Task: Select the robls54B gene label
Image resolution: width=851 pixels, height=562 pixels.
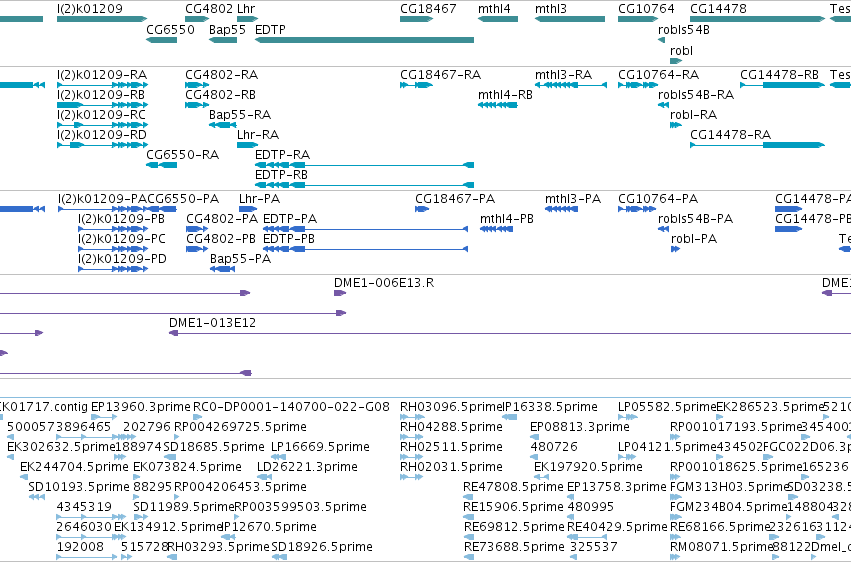Action: tap(683, 29)
